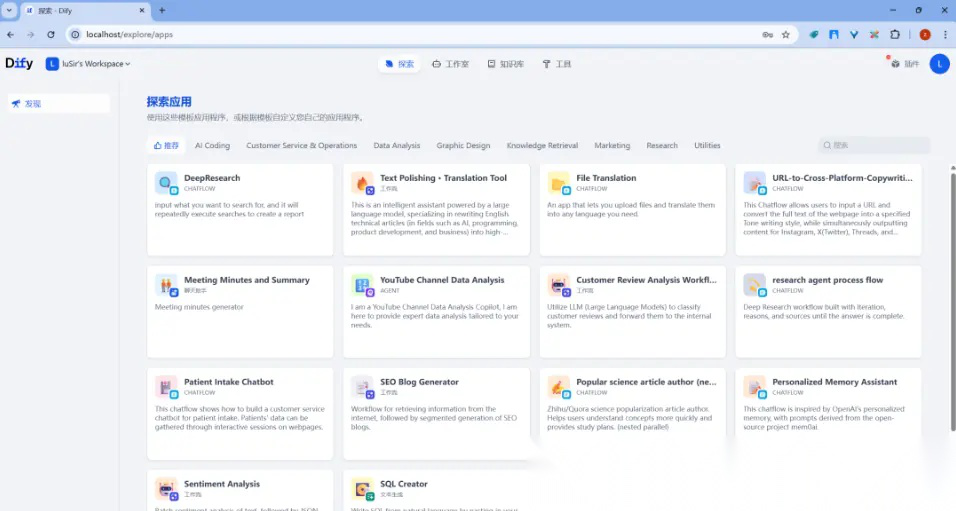Screen dimensions: 956x511
Task: Open the Chrome profile avatar icon
Action: coord(924,35)
